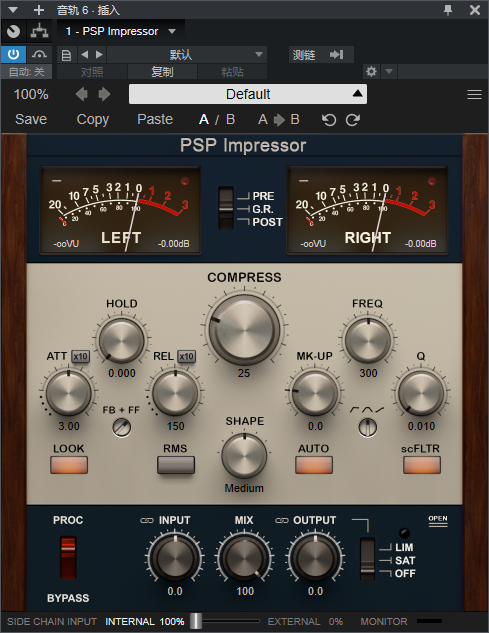Click the channel editor knob icon
This screenshot has width=489, height=633.
14,31
